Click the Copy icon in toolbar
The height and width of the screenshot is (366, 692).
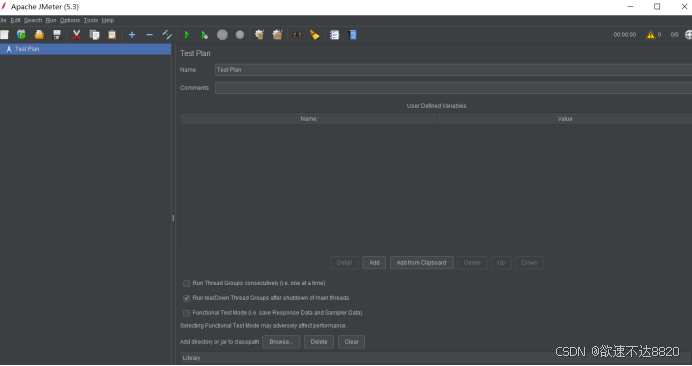coord(94,34)
